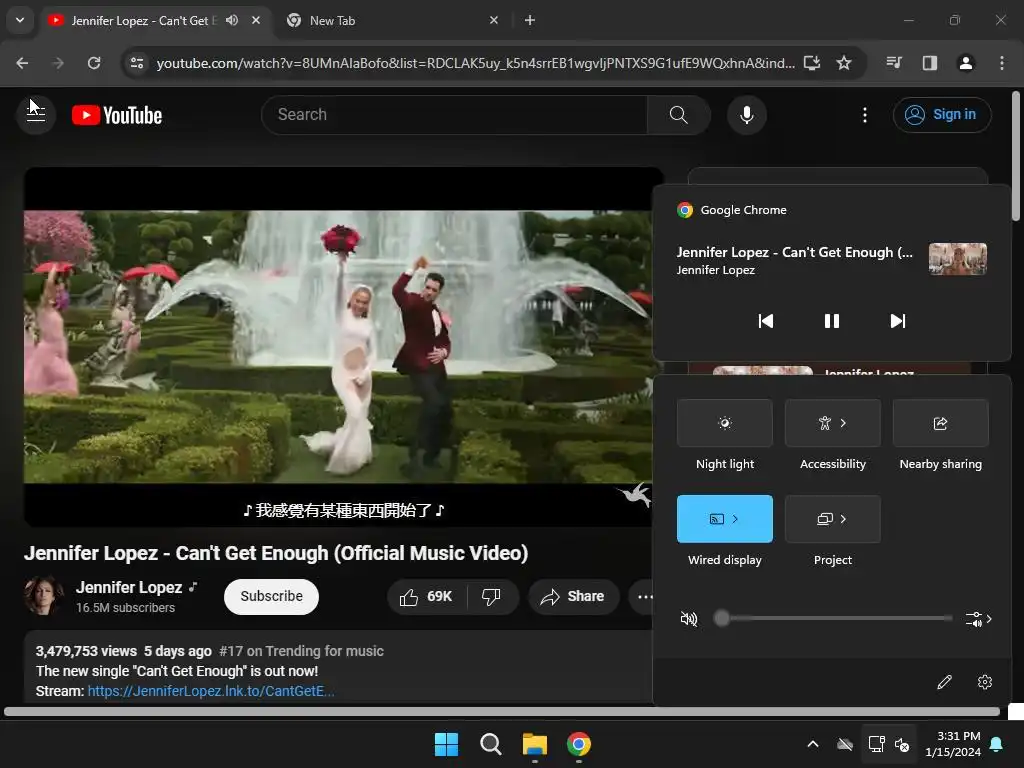Toggle Nearby sharing quick setting

coord(940,423)
